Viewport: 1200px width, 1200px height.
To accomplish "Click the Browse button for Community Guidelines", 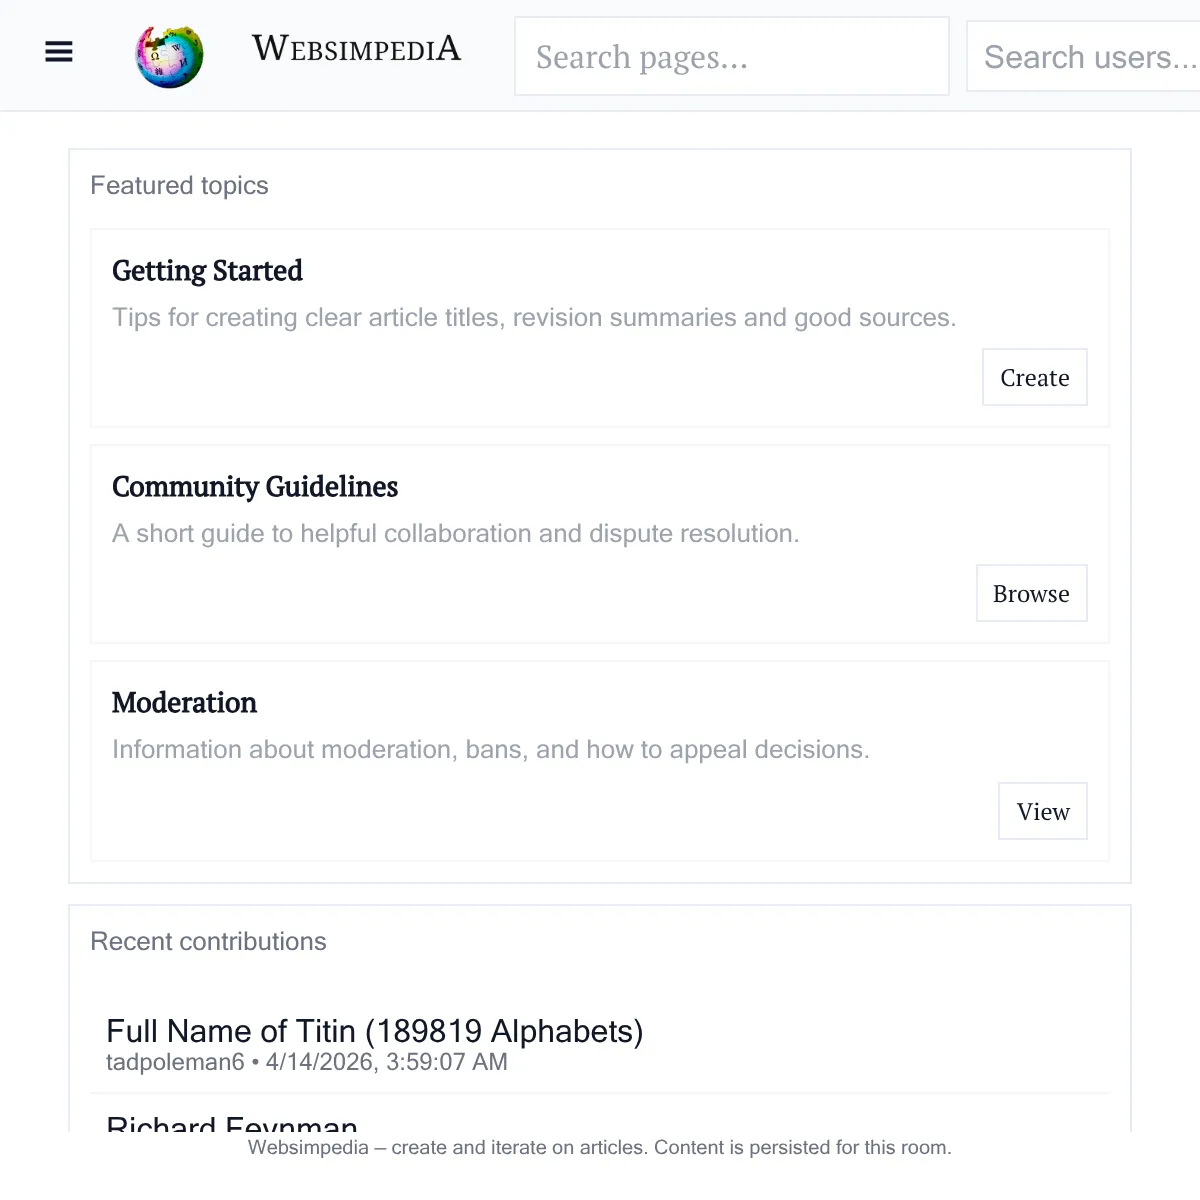I will pyautogui.click(x=1032, y=593).
